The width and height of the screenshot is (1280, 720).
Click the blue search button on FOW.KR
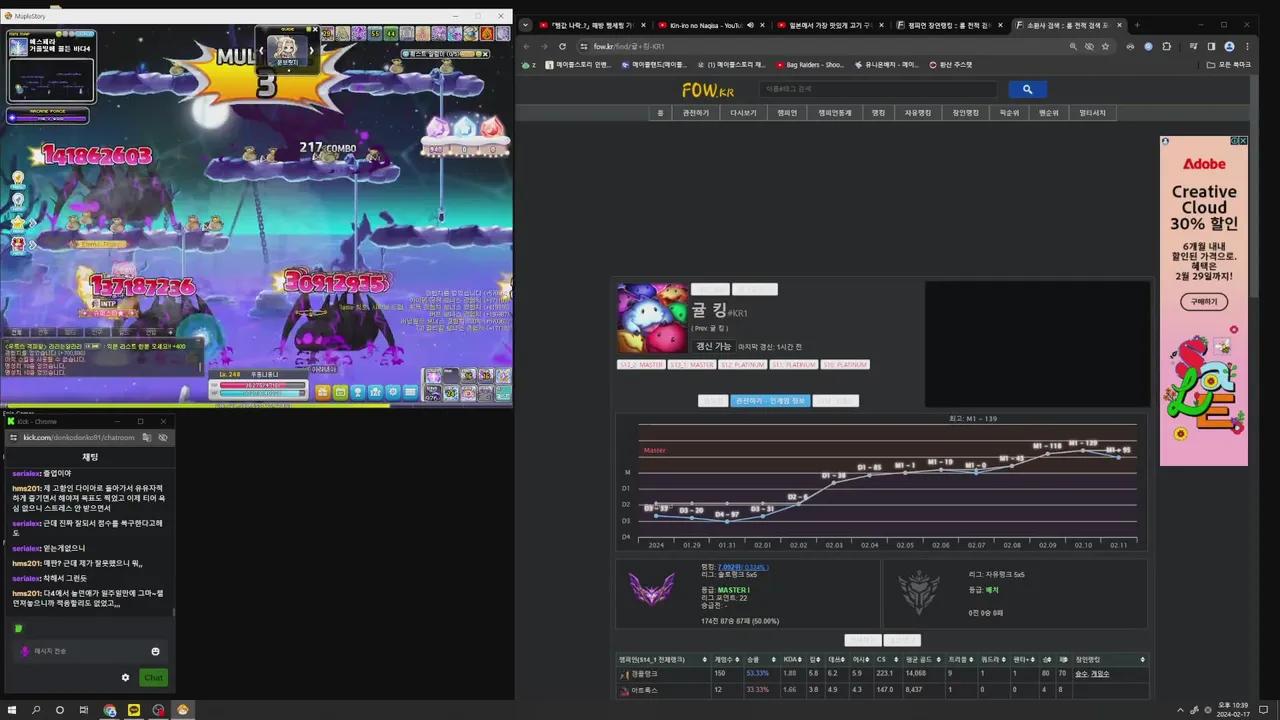click(1027, 89)
